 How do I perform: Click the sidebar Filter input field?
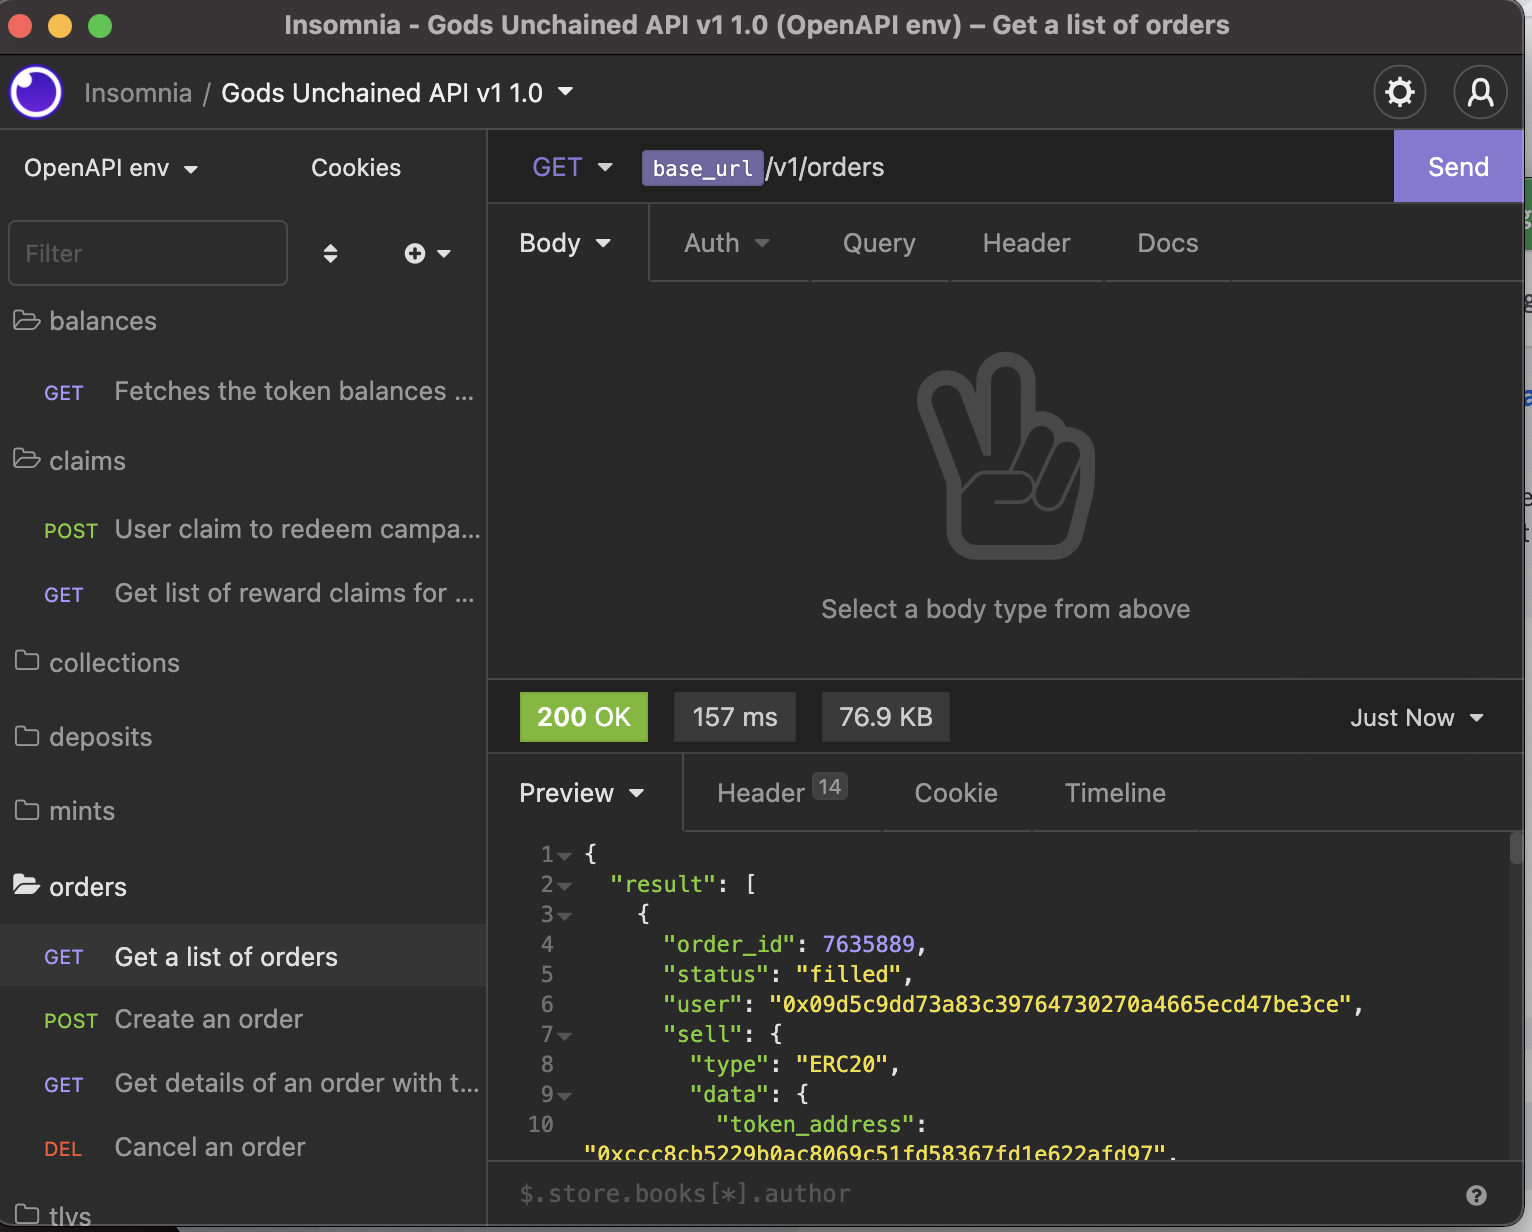148,253
